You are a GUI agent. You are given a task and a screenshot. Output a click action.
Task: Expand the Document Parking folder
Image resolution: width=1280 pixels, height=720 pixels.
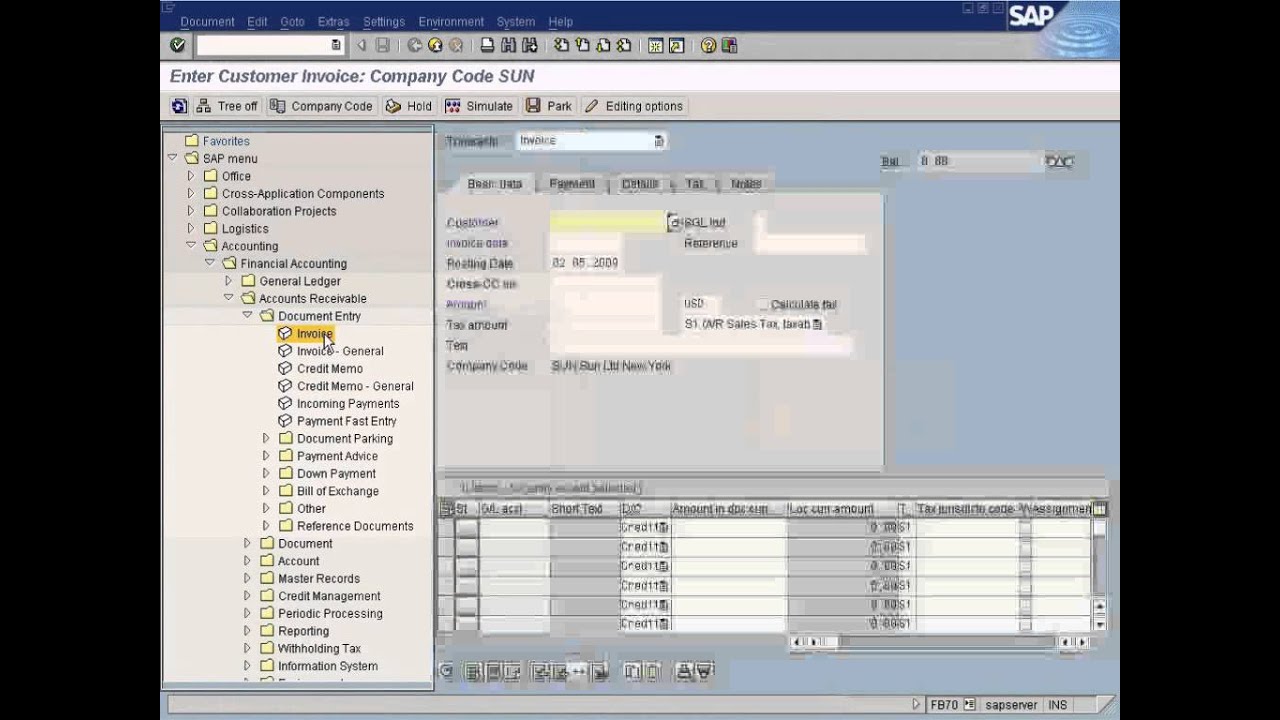pos(266,438)
